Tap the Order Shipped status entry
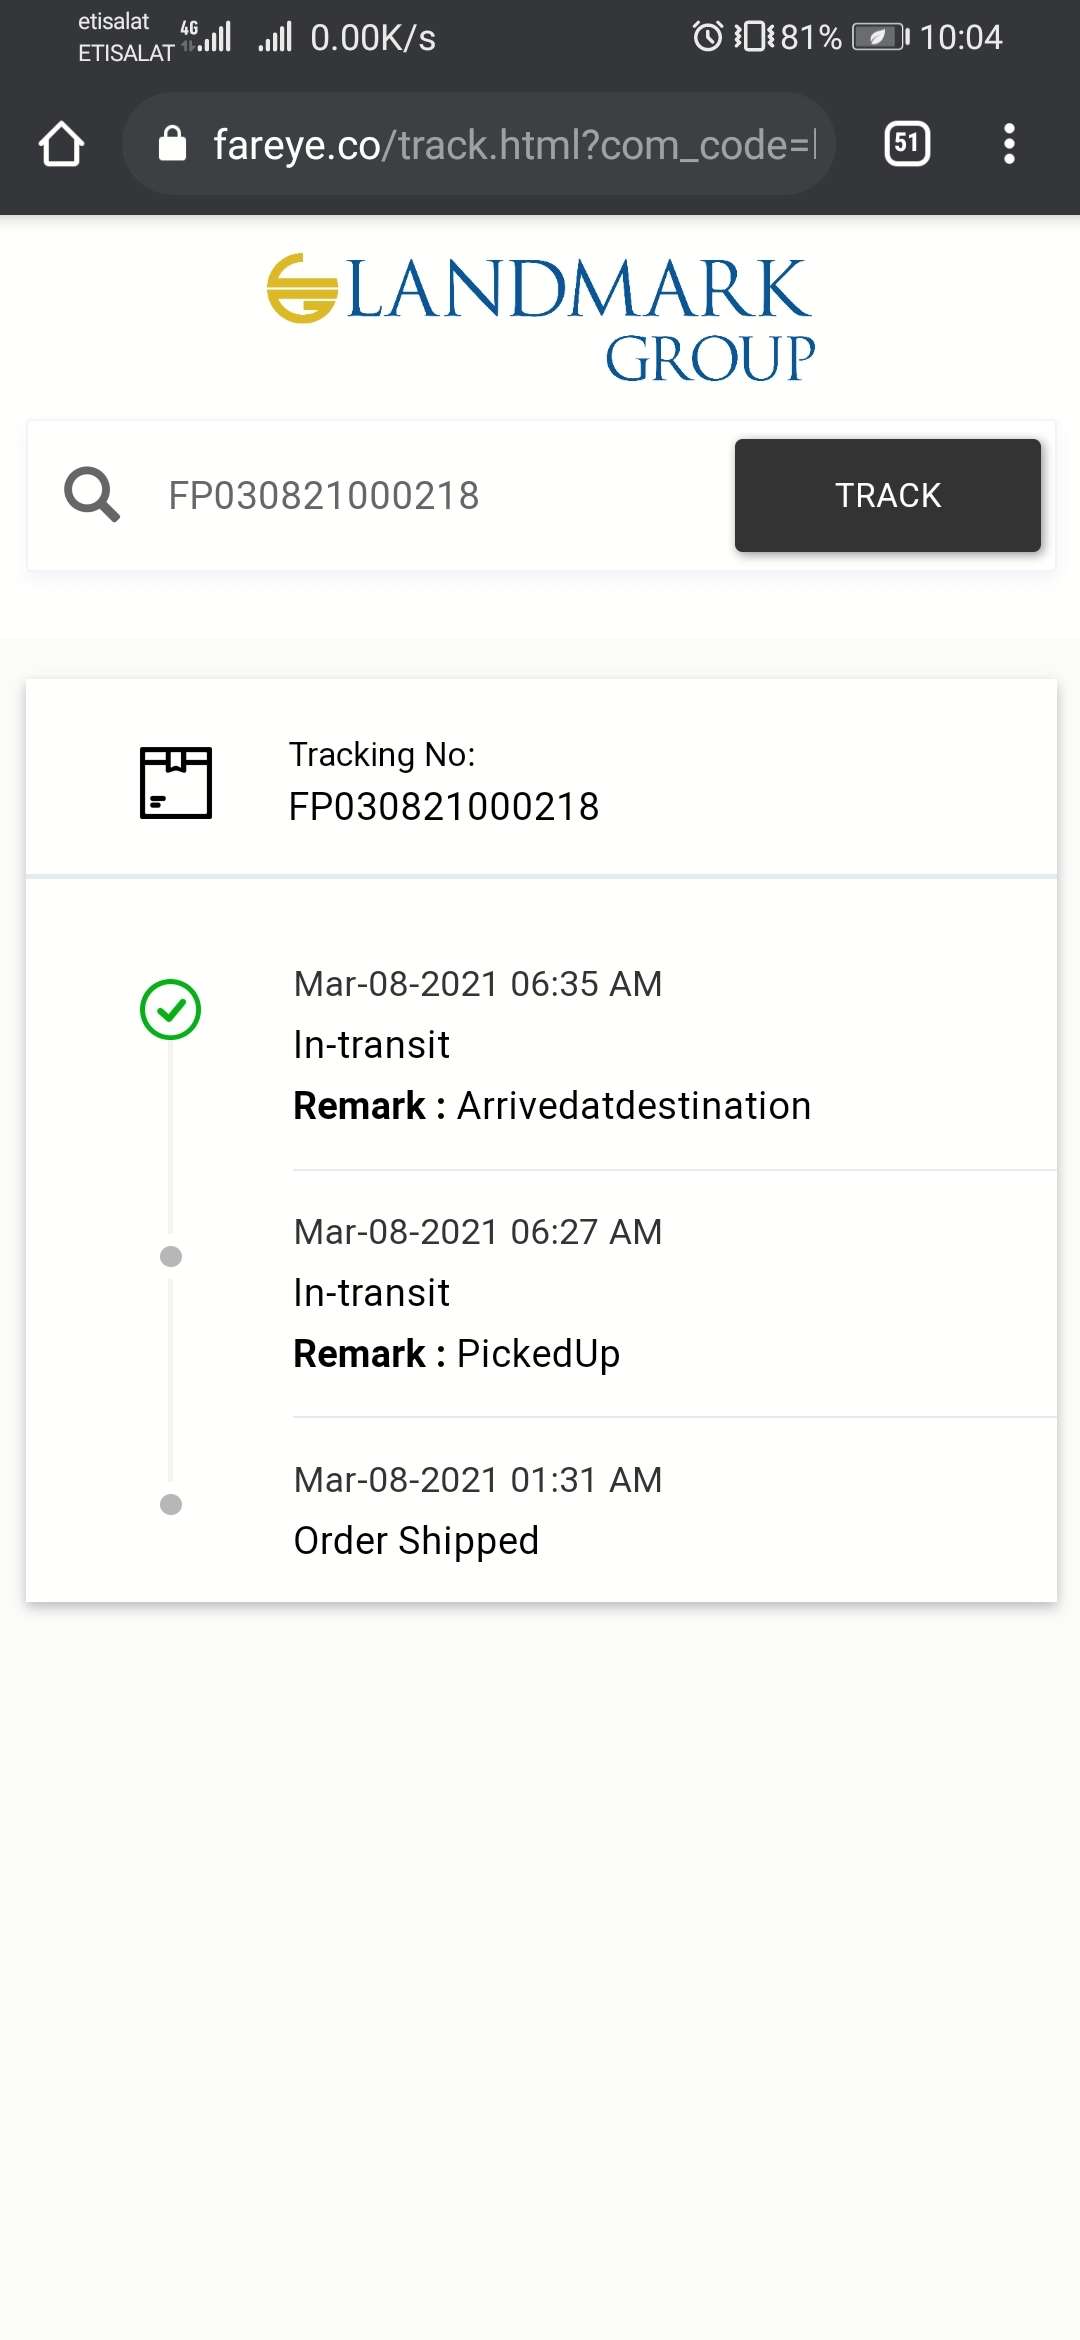 (x=416, y=1541)
